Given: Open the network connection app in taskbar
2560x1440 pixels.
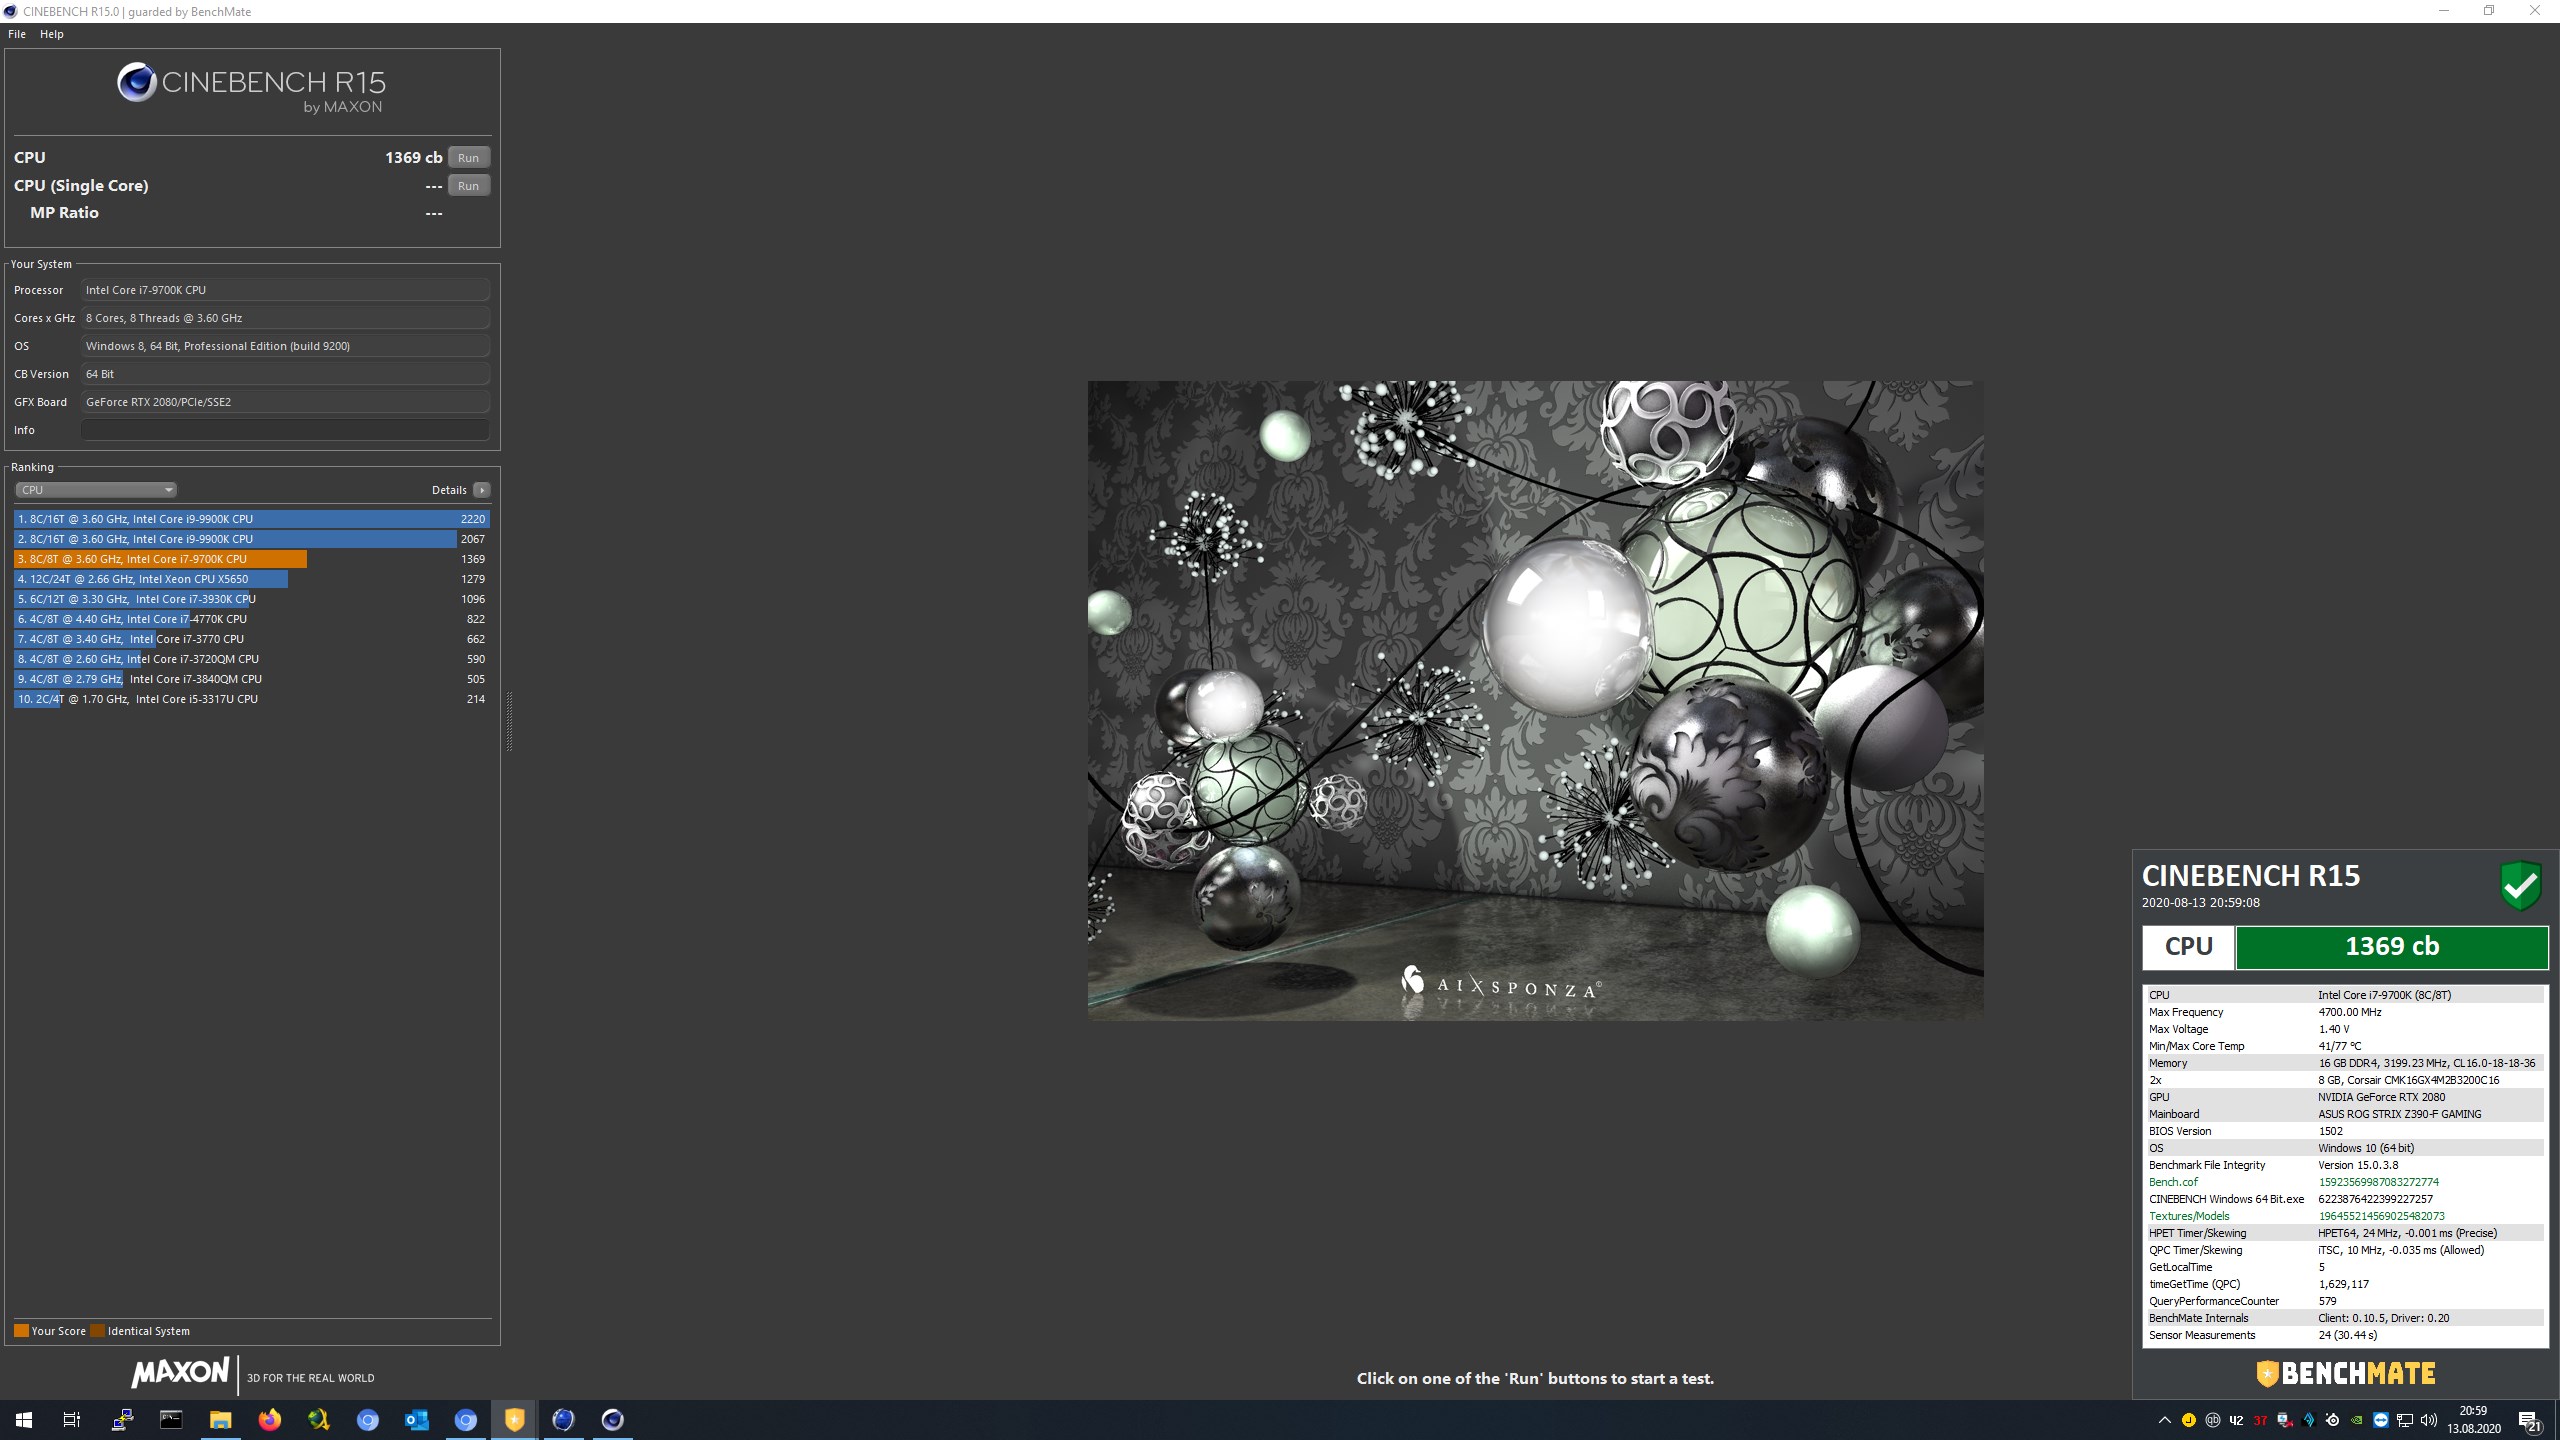Looking at the screenshot, I should coord(123,1420).
